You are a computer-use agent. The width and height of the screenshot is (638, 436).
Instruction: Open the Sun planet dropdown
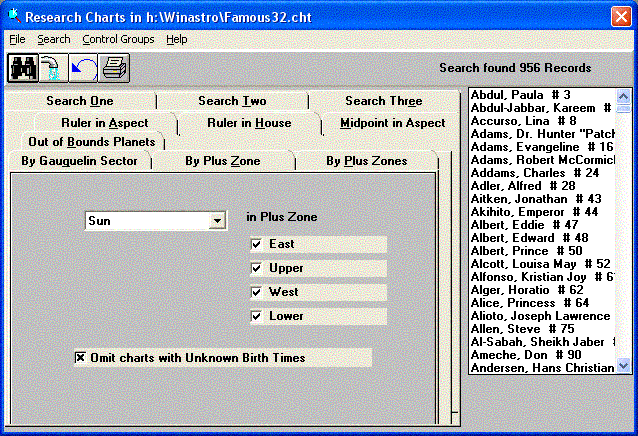pos(216,221)
